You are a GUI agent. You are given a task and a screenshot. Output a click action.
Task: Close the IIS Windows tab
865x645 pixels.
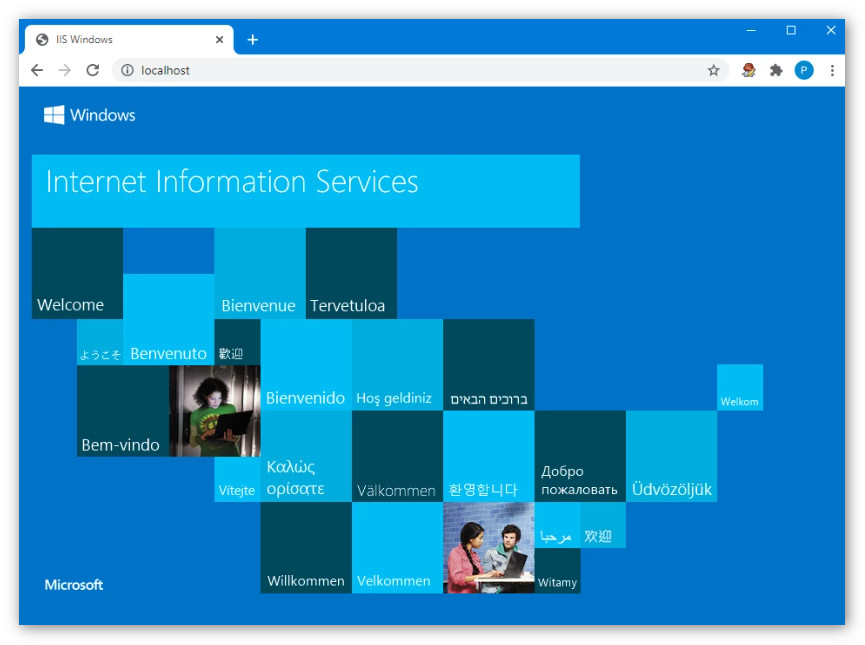click(219, 40)
